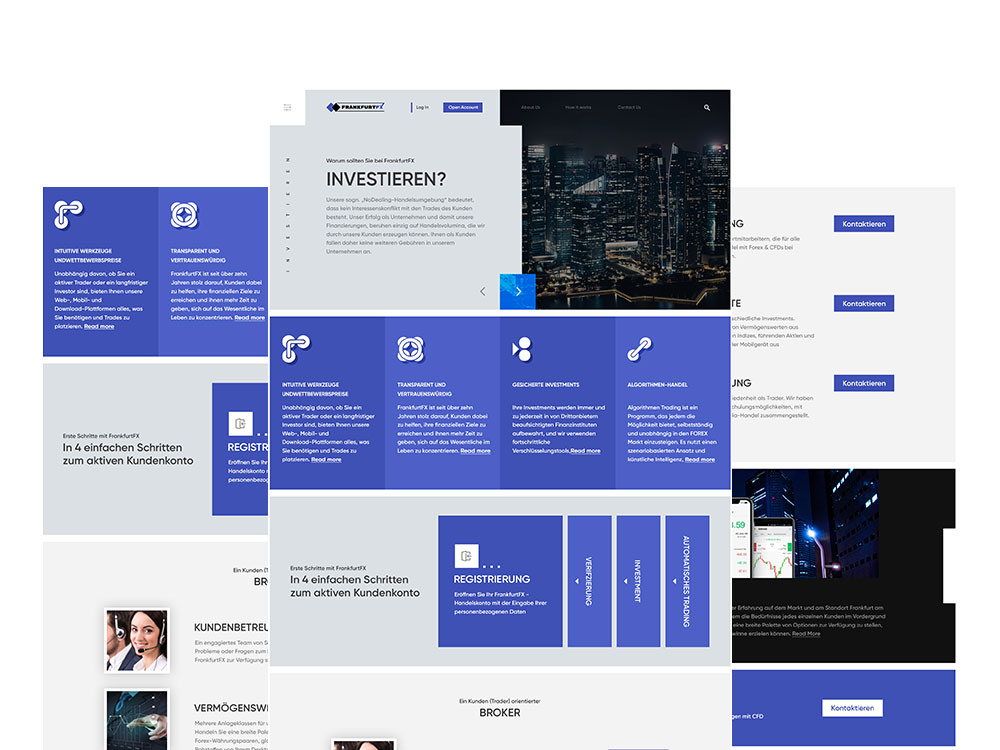Click the Registrierung login icon in center mockup
This screenshot has height=750, width=1000.
pyautogui.click(x=466, y=555)
